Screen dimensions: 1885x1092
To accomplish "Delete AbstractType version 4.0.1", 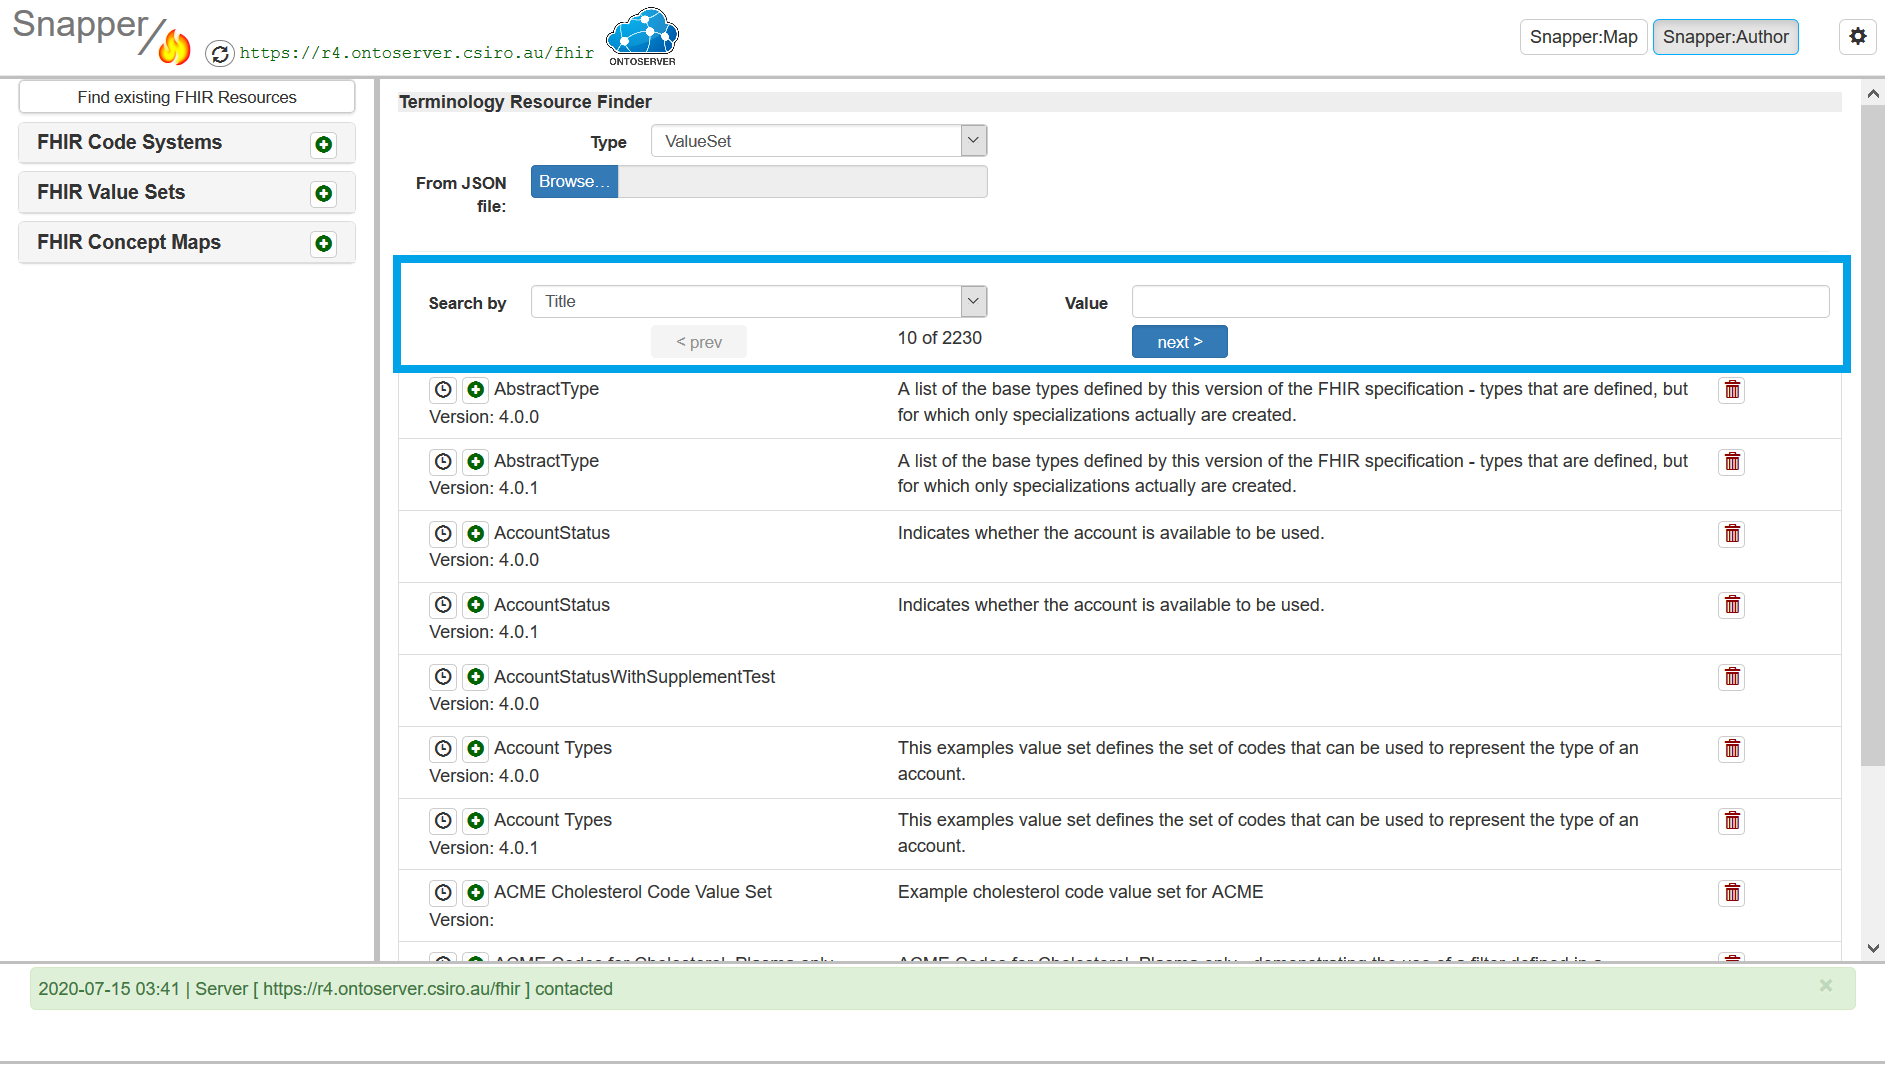I will 1732,462.
